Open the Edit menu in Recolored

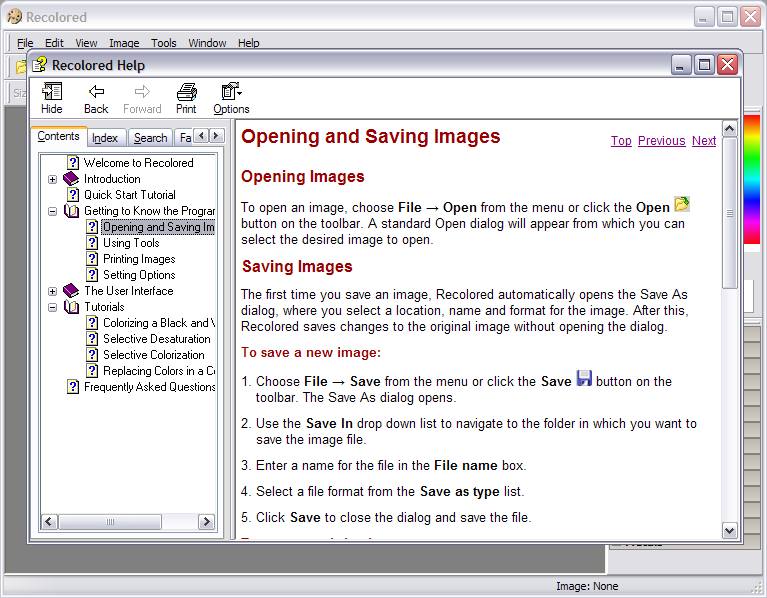(x=54, y=43)
